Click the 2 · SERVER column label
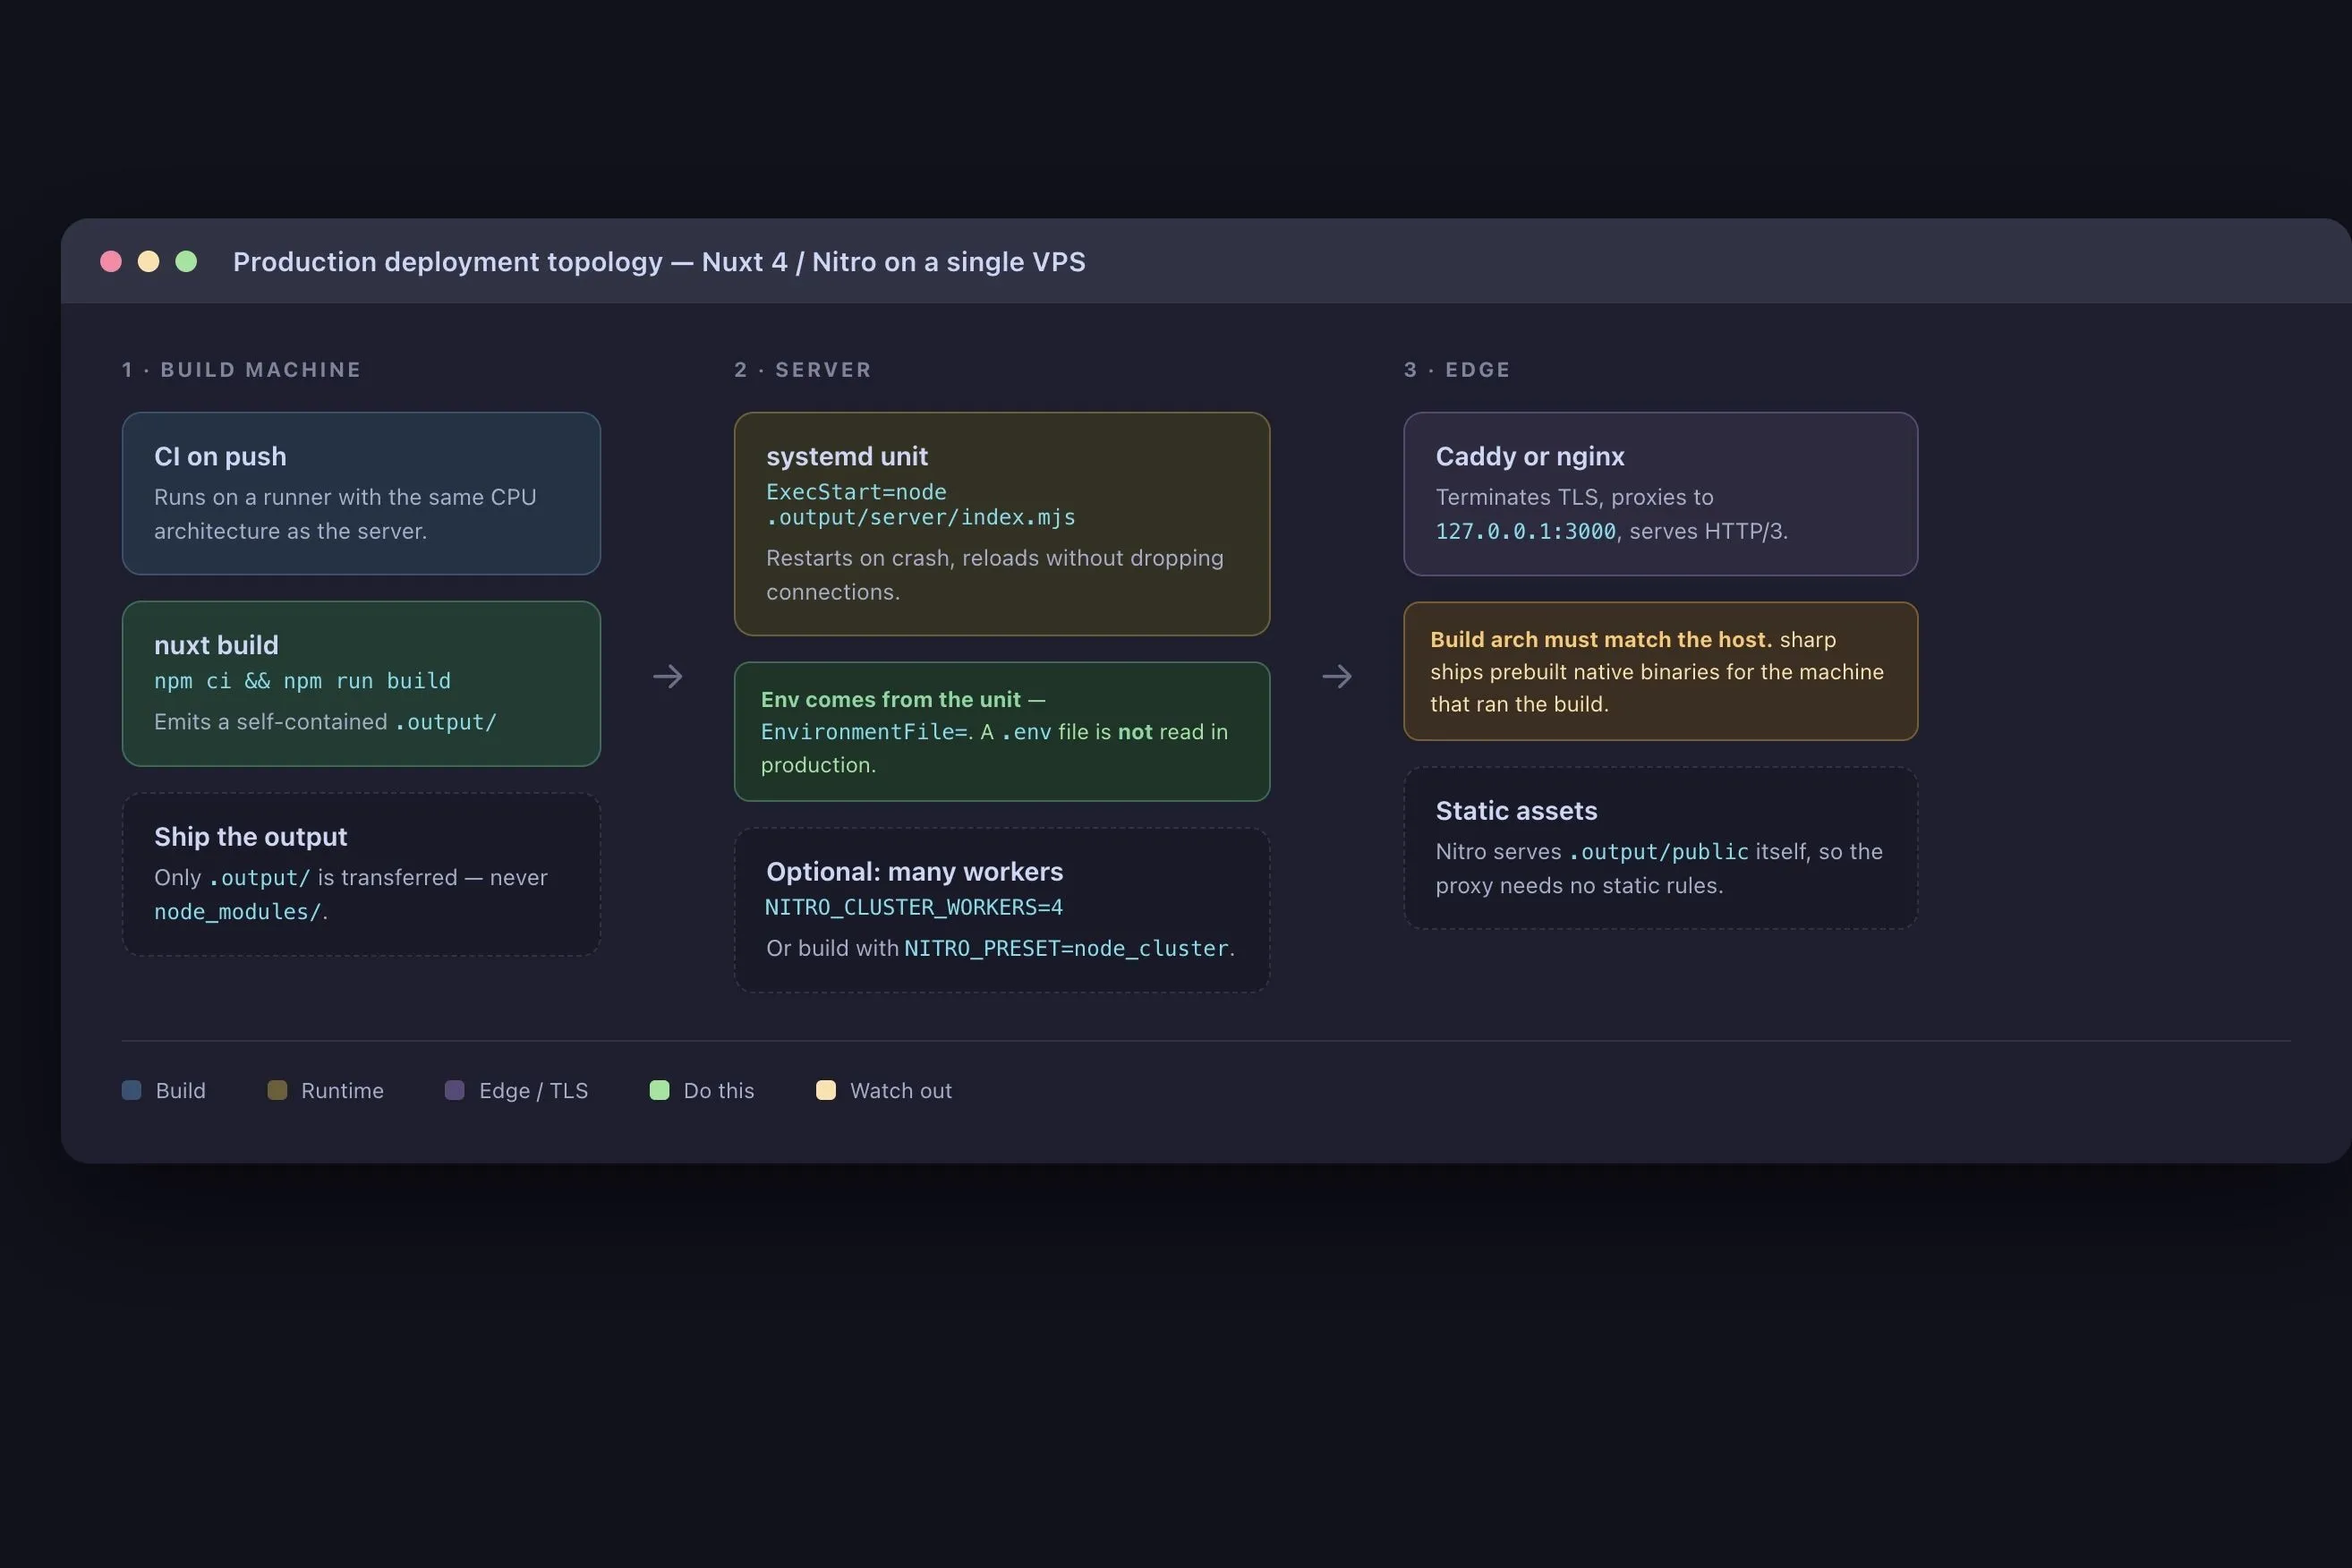The image size is (2352, 1568). tap(802, 370)
